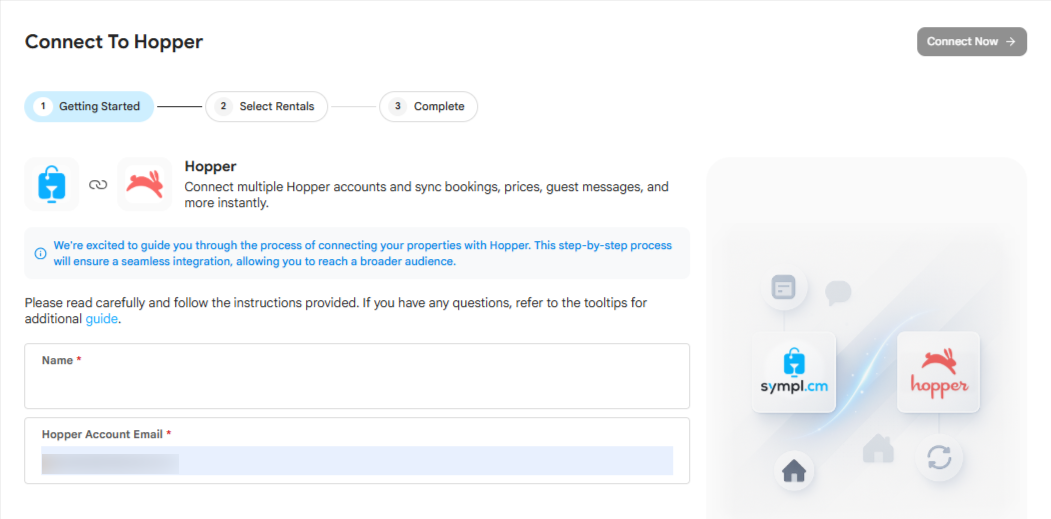Click the chat bubble icon in illustration

[838, 292]
